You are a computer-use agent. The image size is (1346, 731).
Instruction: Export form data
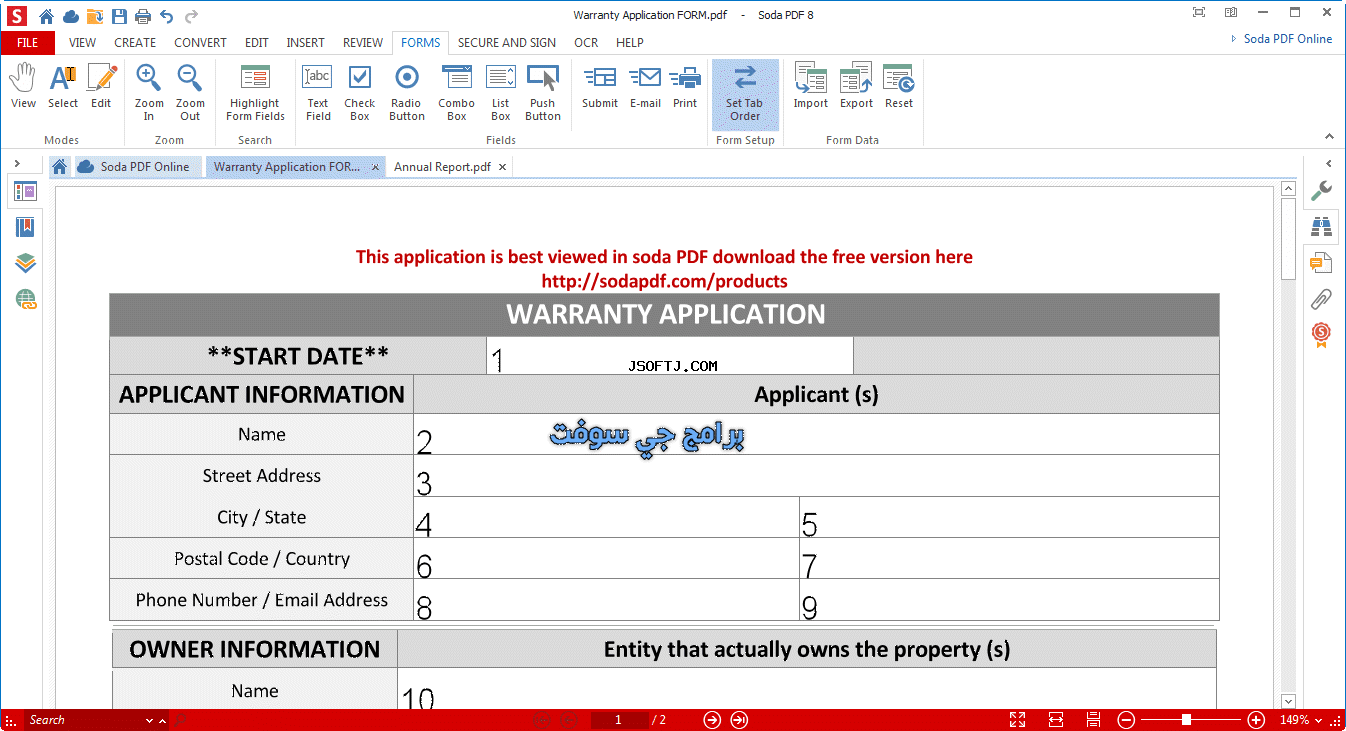pyautogui.click(x=856, y=86)
